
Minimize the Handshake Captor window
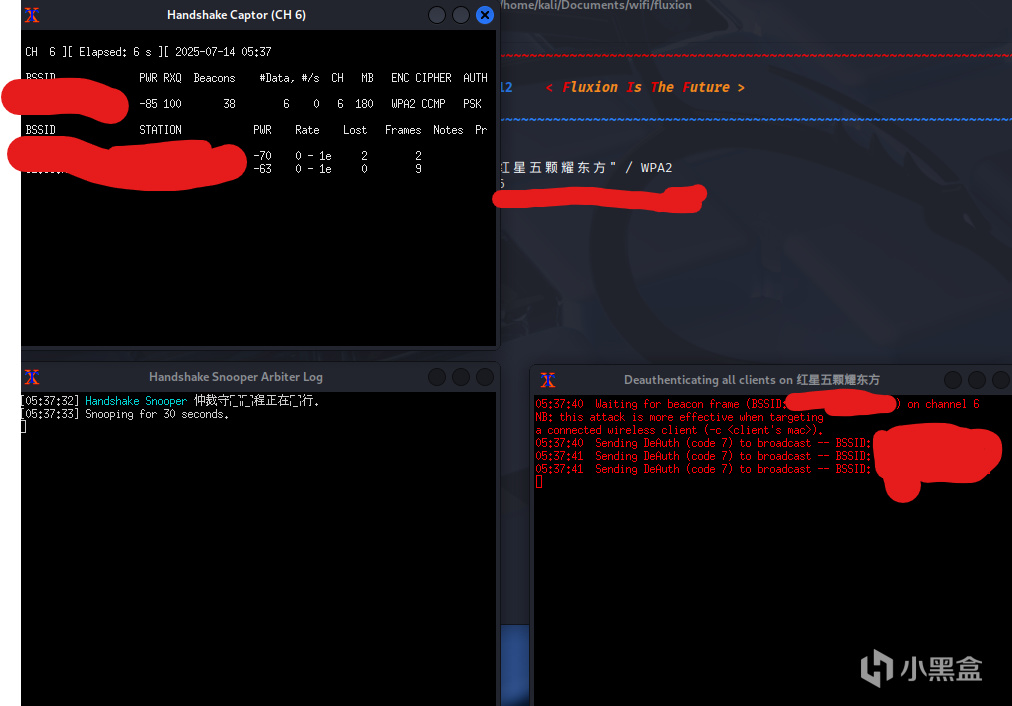pos(437,15)
